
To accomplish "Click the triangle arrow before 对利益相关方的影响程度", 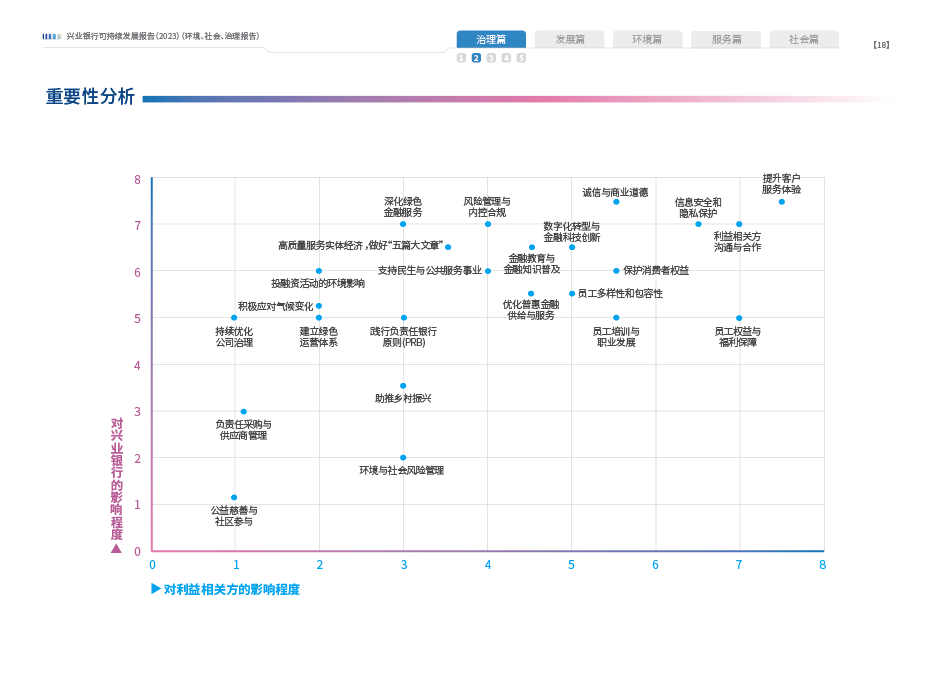I will (x=155, y=588).
